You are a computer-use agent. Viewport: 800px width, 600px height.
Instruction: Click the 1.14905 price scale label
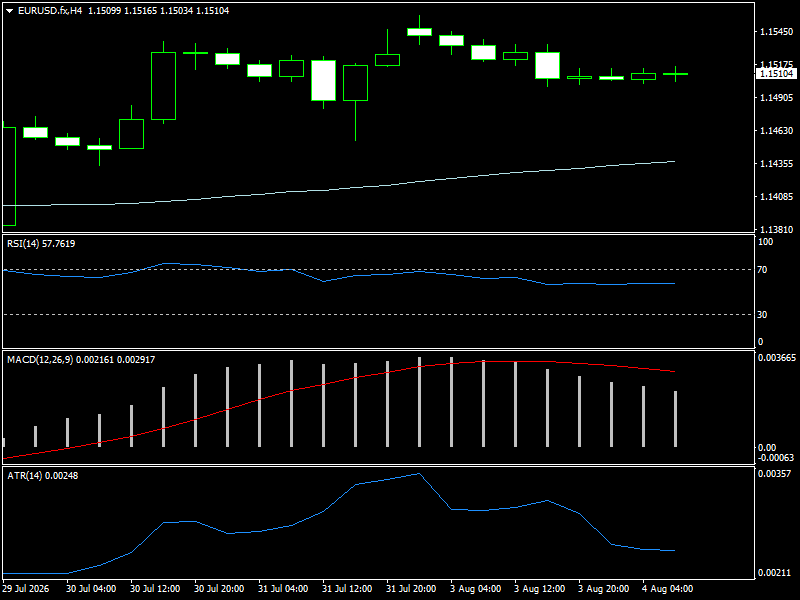[x=777, y=97]
